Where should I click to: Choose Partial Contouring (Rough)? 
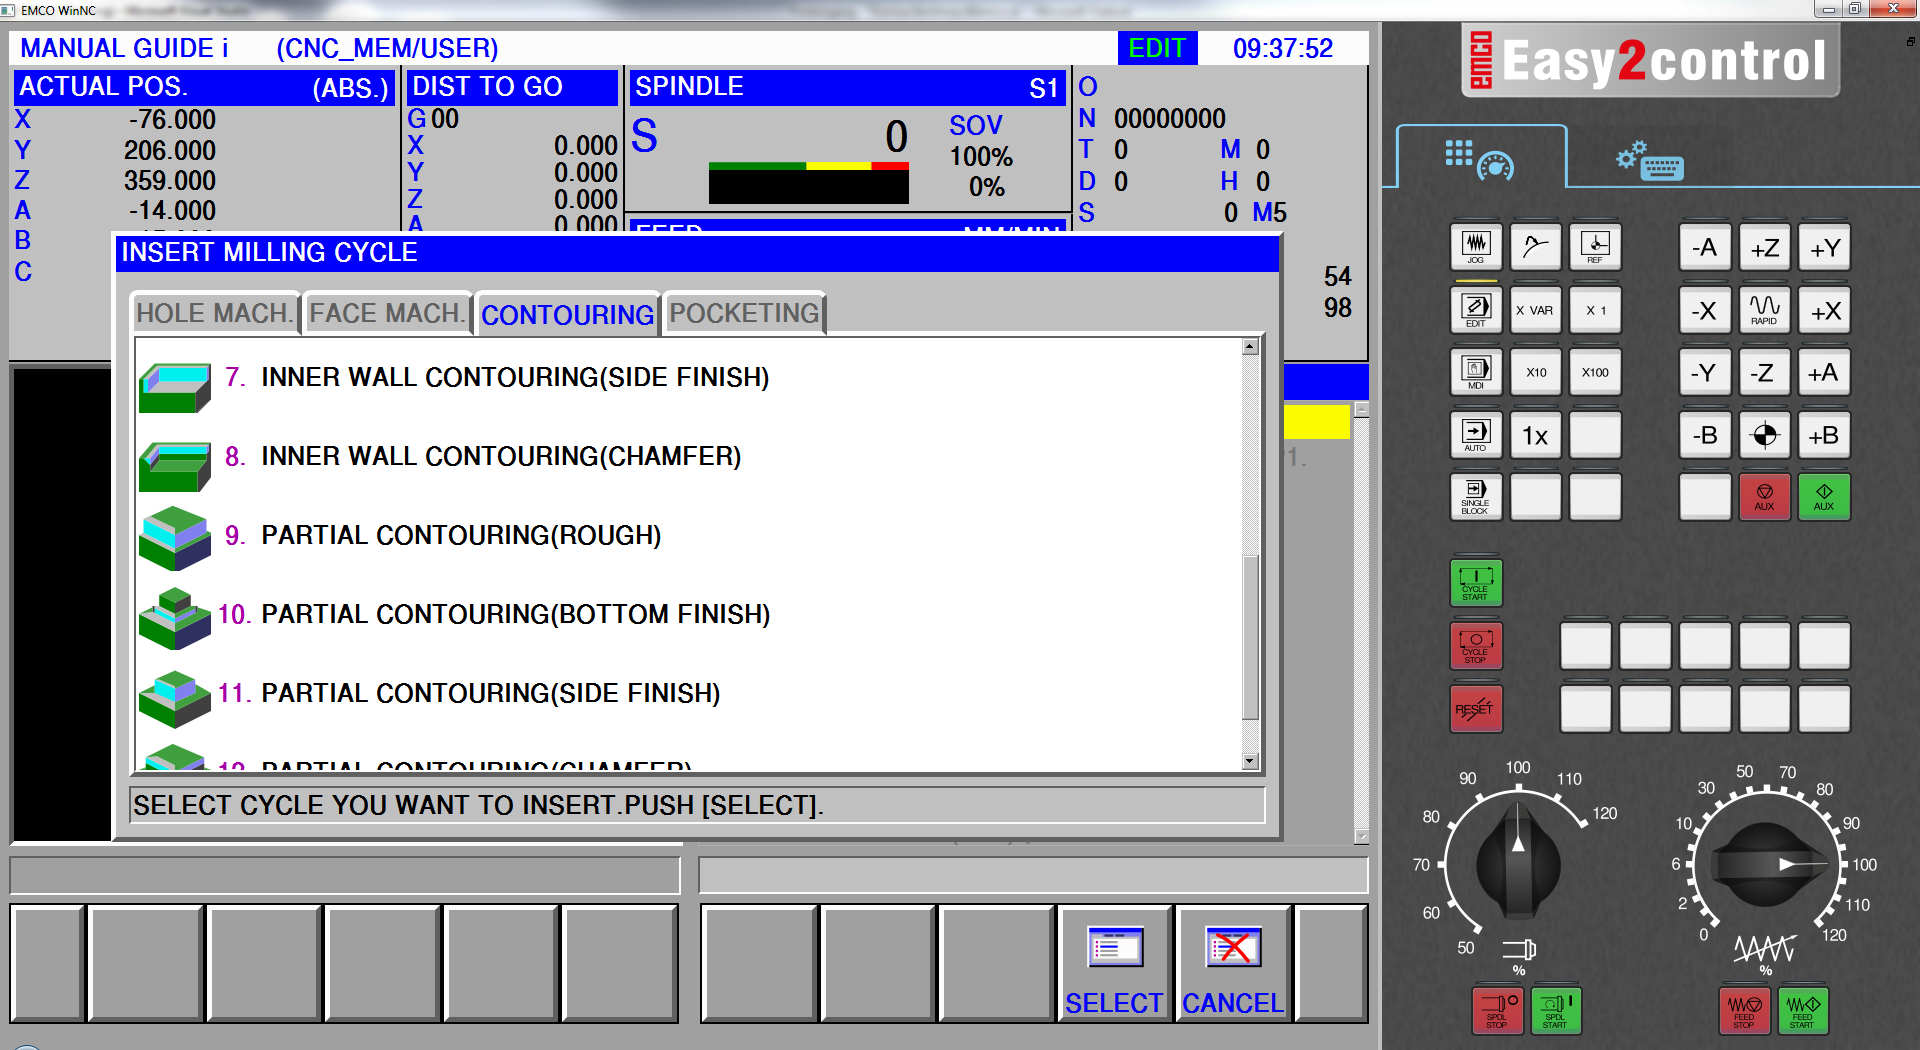(688, 536)
